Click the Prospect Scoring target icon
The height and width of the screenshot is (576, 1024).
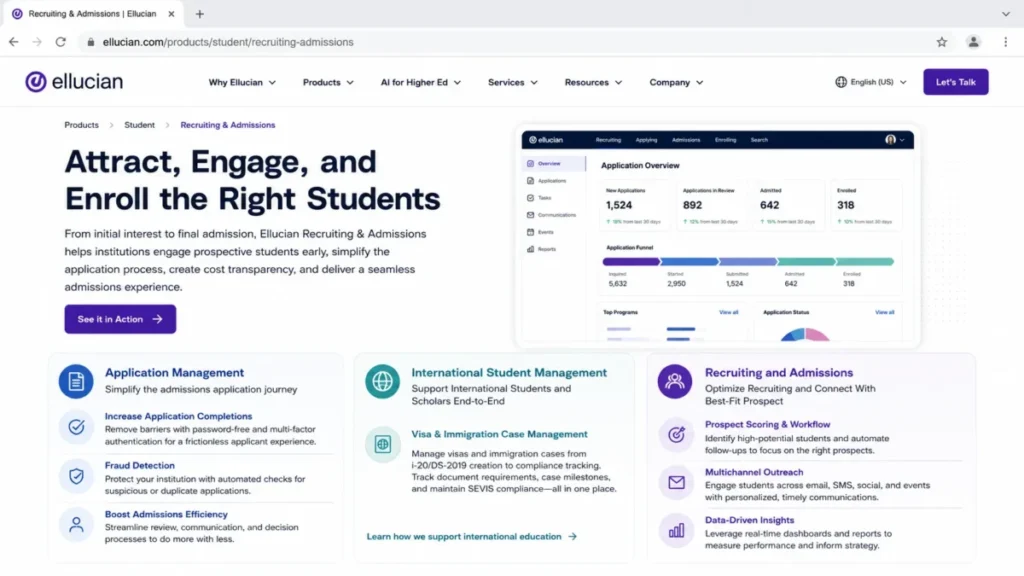676,435
